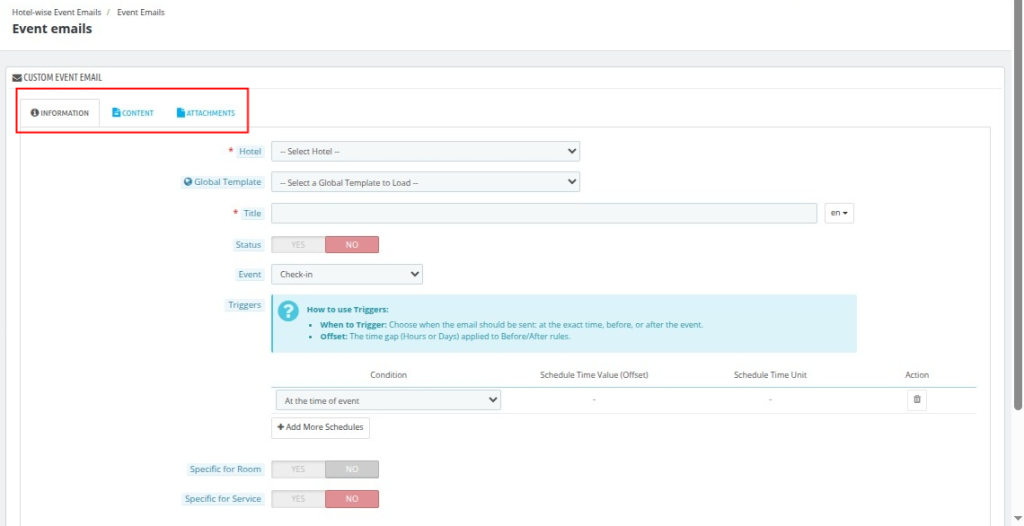The width and height of the screenshot is (1024, 526).
Task: Click the info icon on Information tab
Action: 35,113
